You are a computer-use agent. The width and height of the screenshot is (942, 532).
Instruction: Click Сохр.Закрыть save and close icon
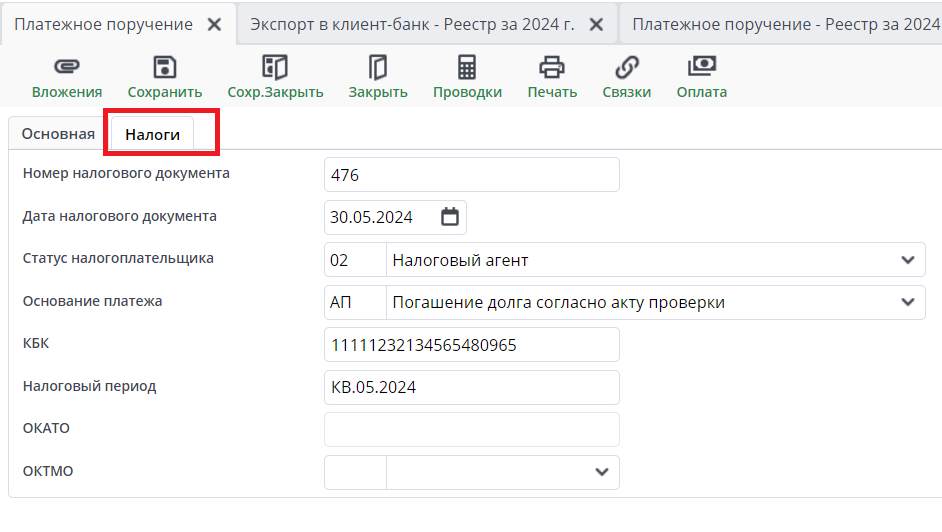pos(275,67)
